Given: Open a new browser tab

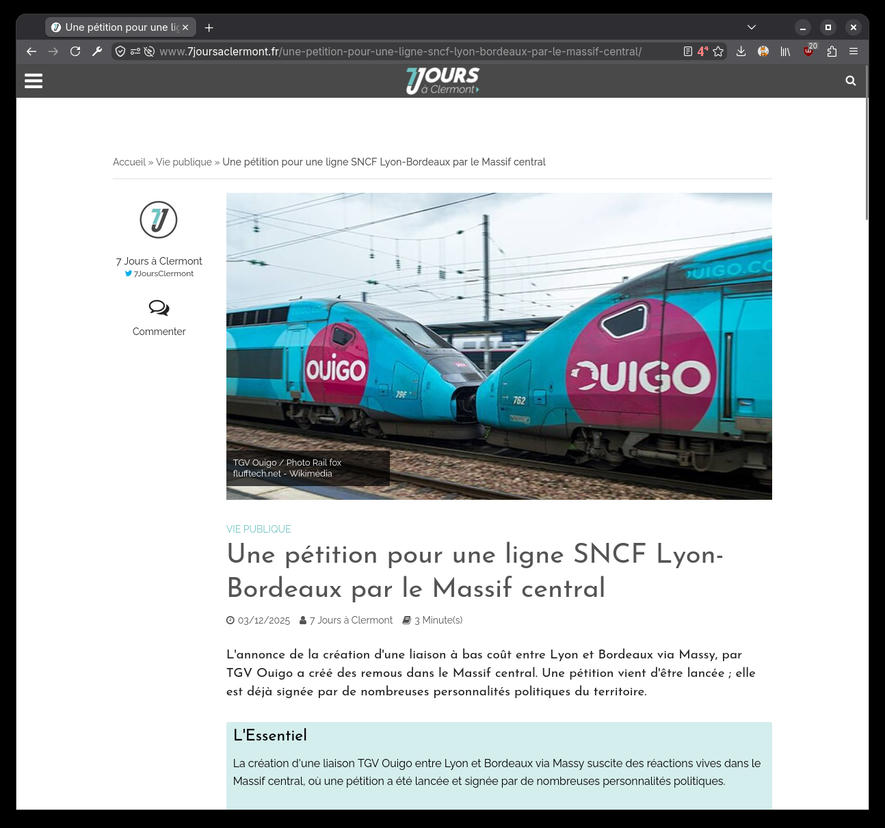Looking at the screenshot, I should point(209,27).
